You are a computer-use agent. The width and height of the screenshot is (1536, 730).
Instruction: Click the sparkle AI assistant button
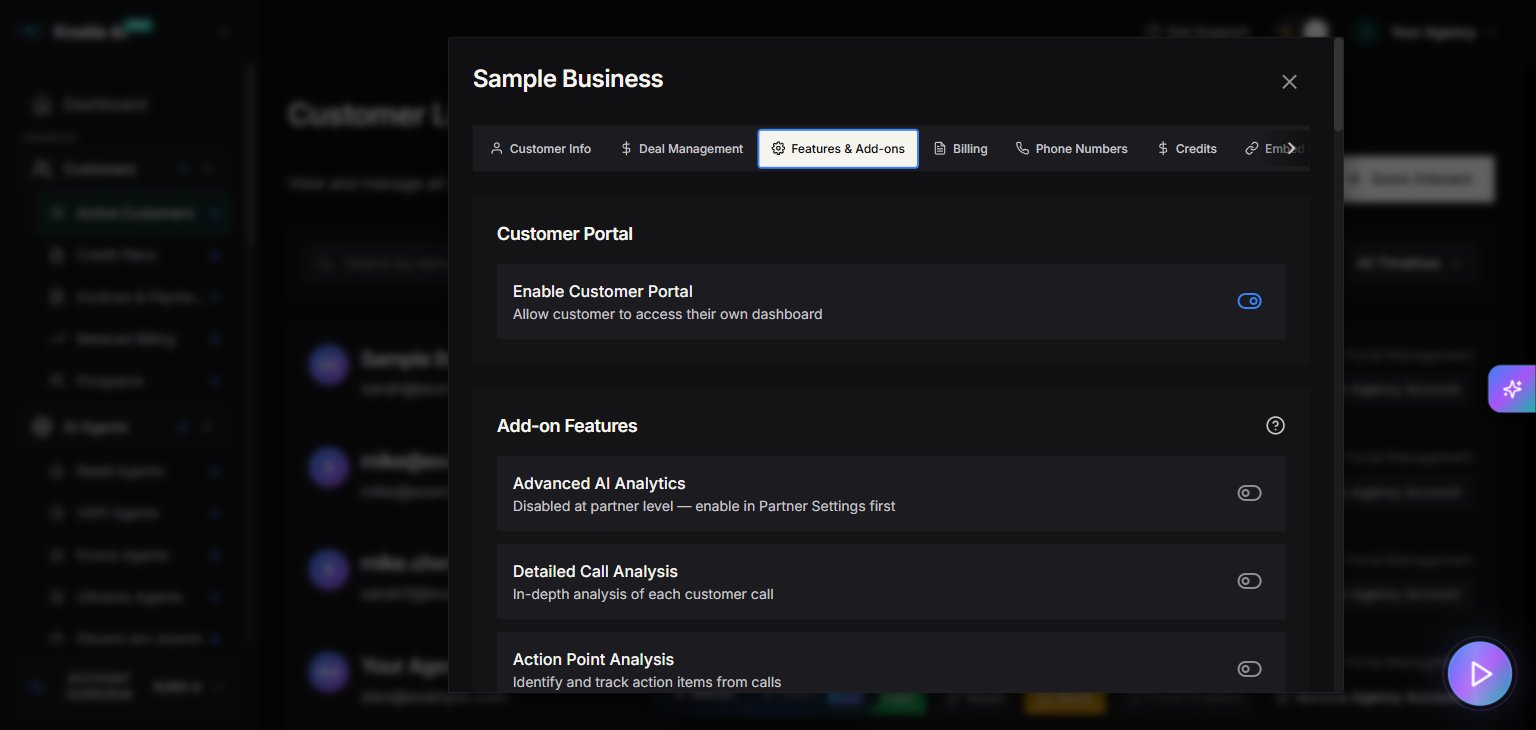click(x=1512, y=389)
